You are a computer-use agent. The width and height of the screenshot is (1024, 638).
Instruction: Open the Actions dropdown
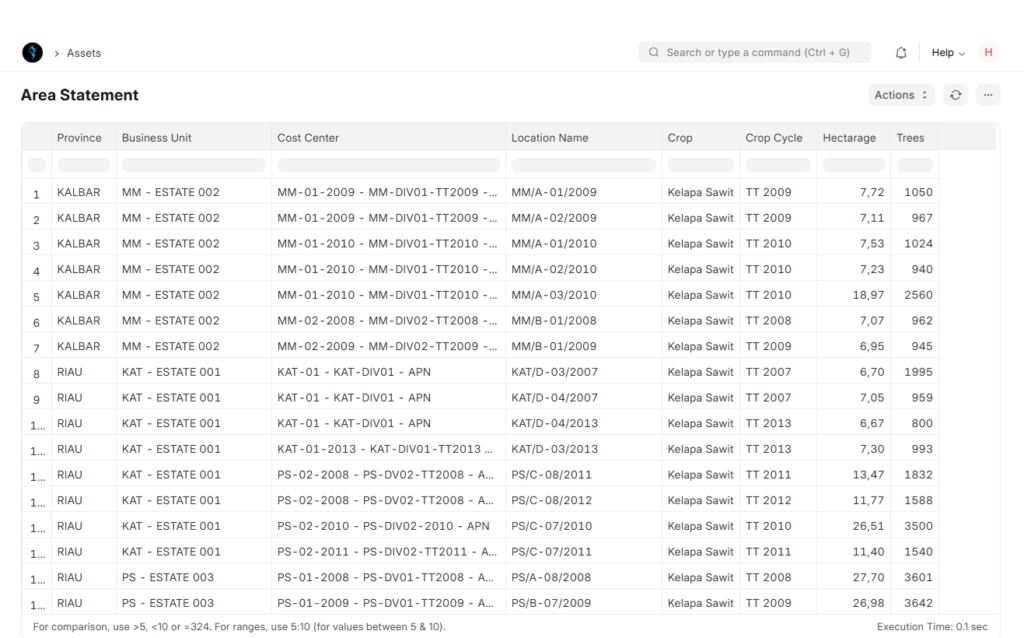[901, 95]
